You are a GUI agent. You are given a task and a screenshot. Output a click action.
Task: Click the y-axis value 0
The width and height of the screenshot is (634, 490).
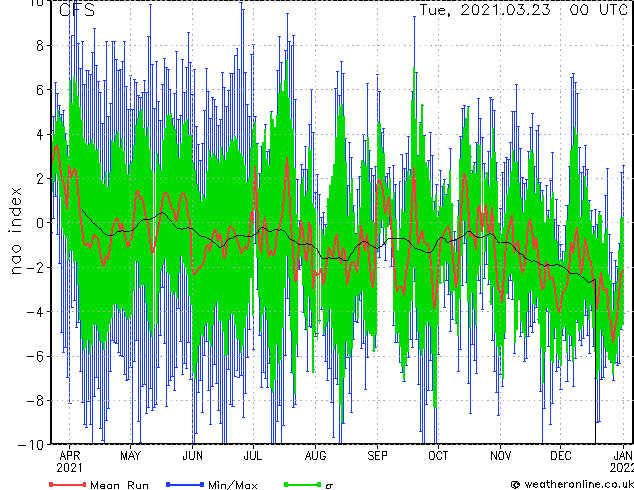pyautogui.click(x=40, y=223)
